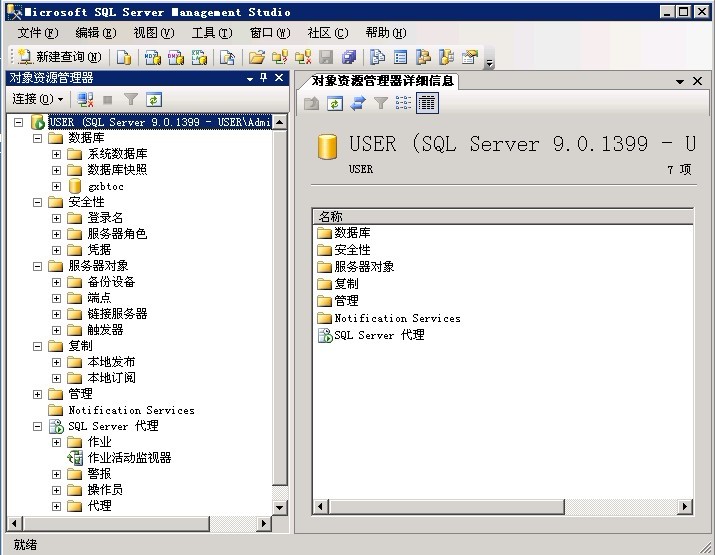Open the 窗口 menu
The height and width of the screenshot is (555, 715).
(270, 33)
